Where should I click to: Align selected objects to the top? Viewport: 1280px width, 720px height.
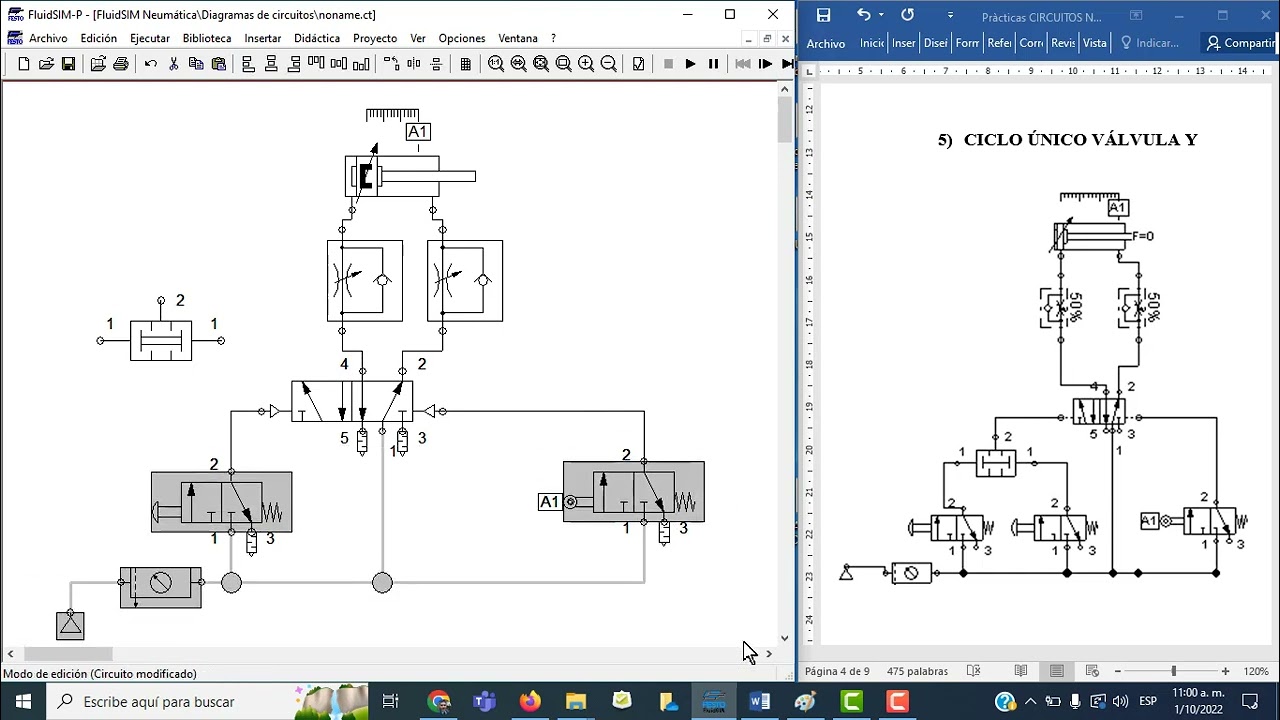(316, 64)
